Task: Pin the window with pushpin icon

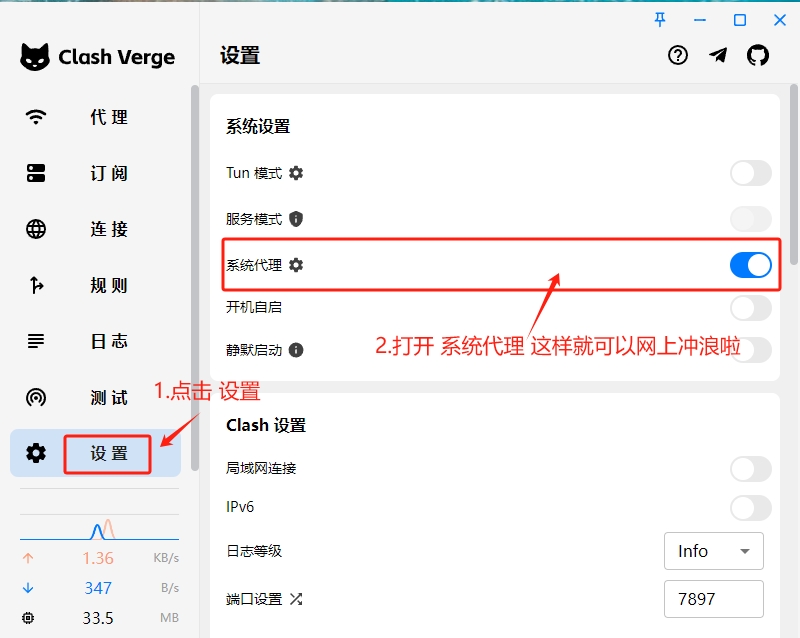Action: [x=660, y=20]
